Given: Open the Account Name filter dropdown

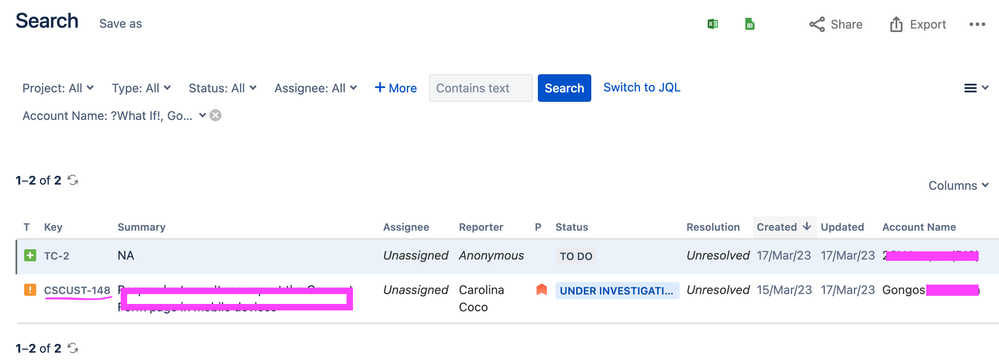Looking at the screenshot, I should [x=114, y=115].
